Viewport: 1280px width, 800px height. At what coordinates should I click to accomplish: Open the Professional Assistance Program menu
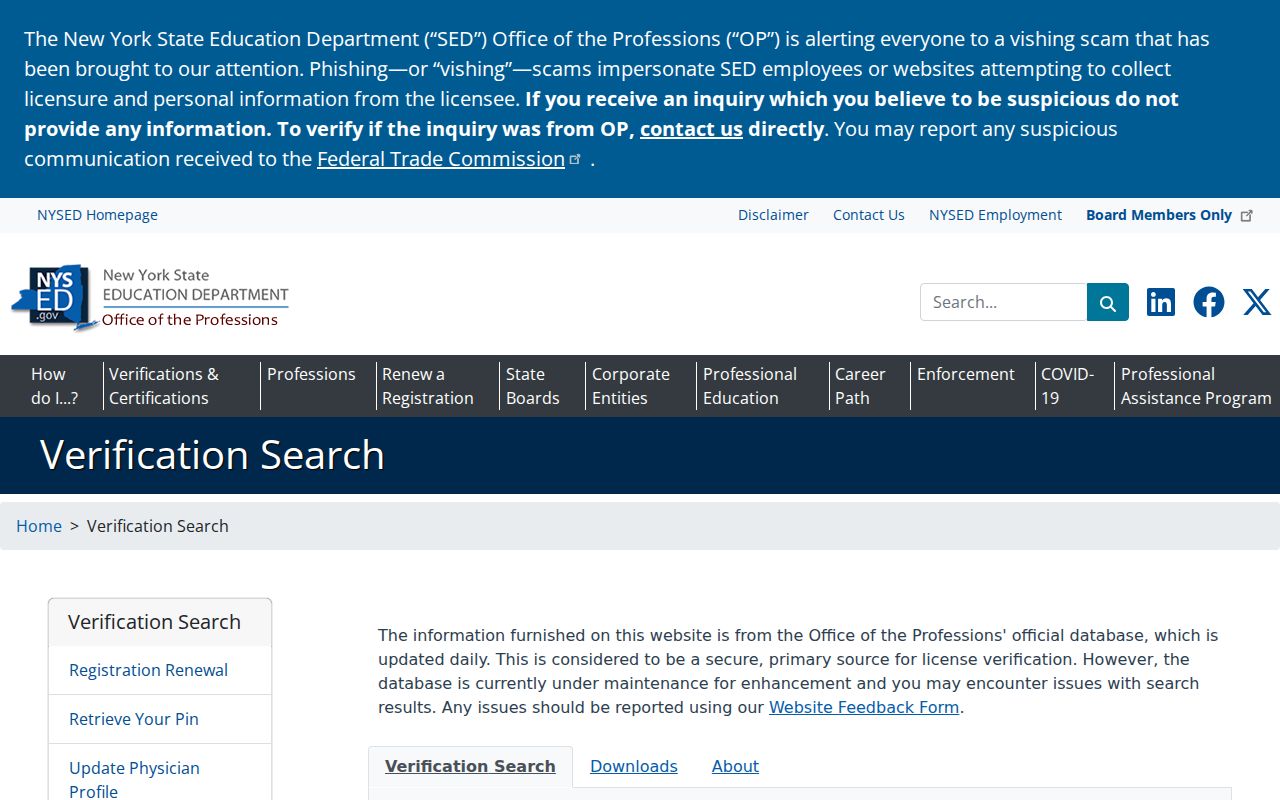point(1196,386)
